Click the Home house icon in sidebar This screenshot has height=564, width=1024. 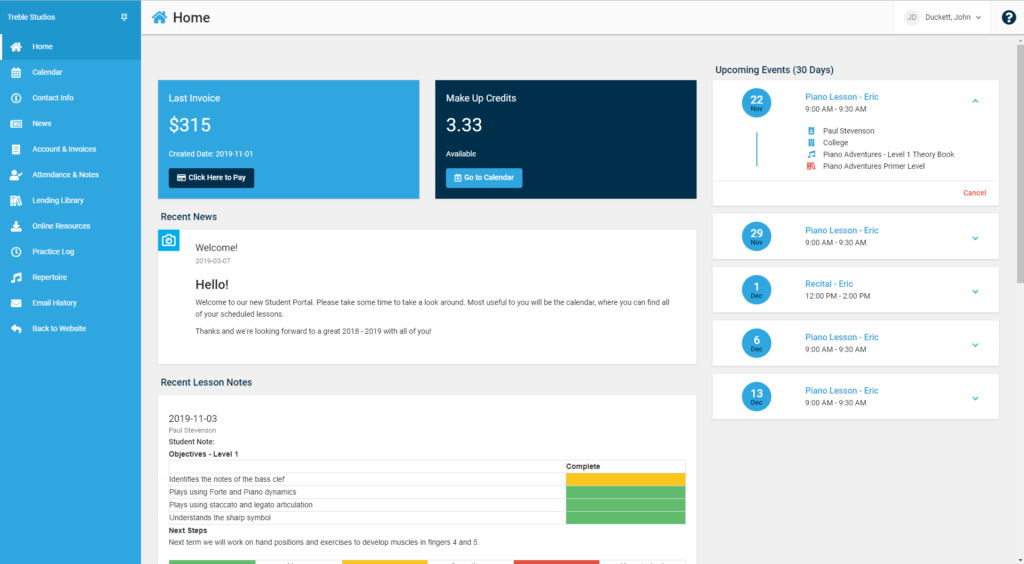tap(16, 46)
